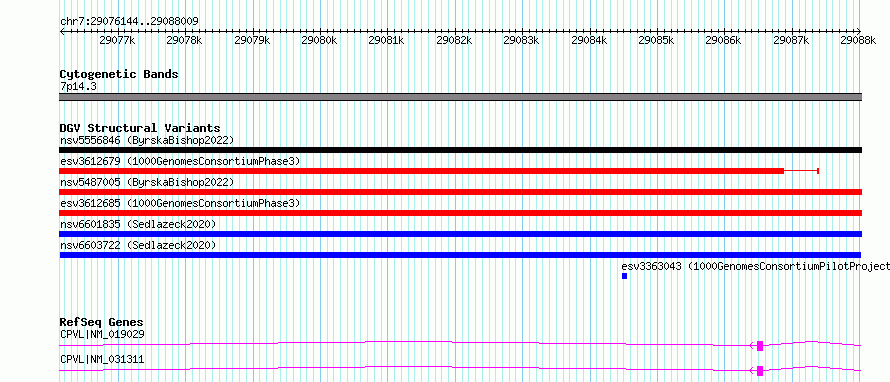The image size is (890, 382).
Task: Click the right arrowhead of the coordinate ruler
Action: [x=859, y=31]
